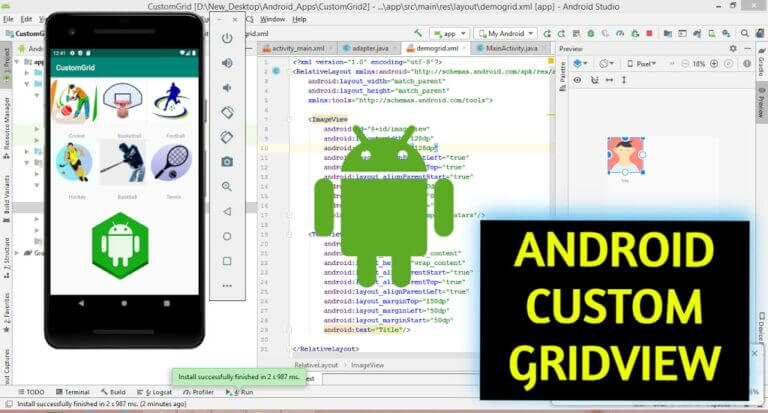The width and height of the screenshot is (768, 413).
Task: Click the preview warnings info icon
Action: click(747, 64)
